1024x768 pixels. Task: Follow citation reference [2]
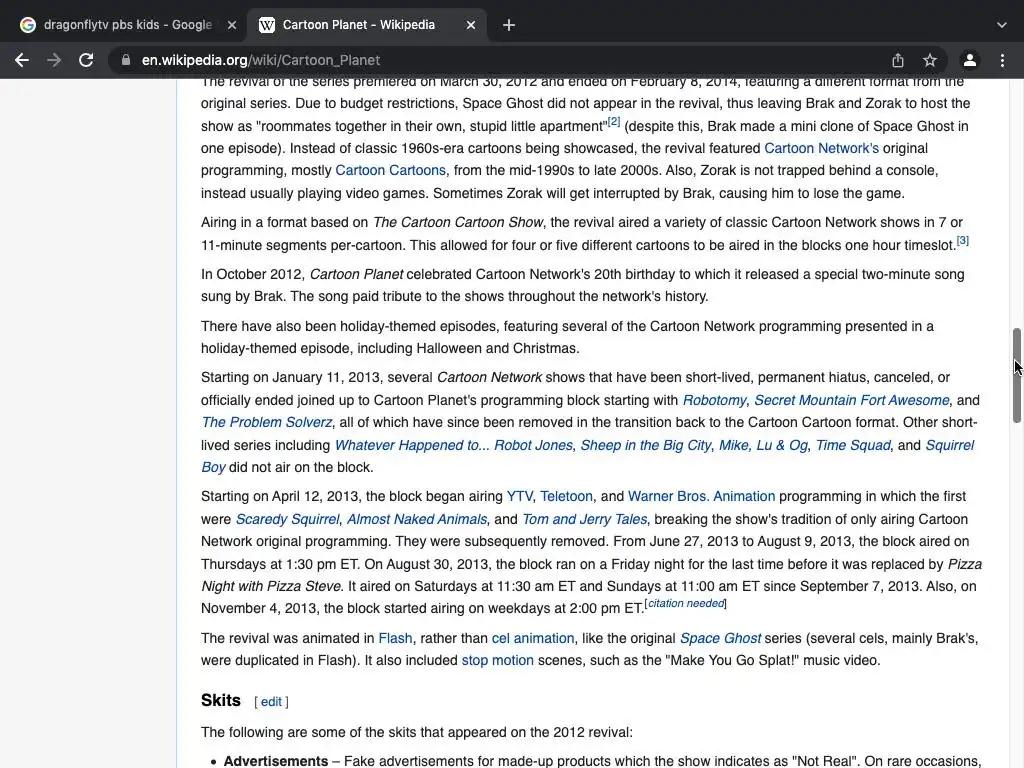[x=614, y=121]
